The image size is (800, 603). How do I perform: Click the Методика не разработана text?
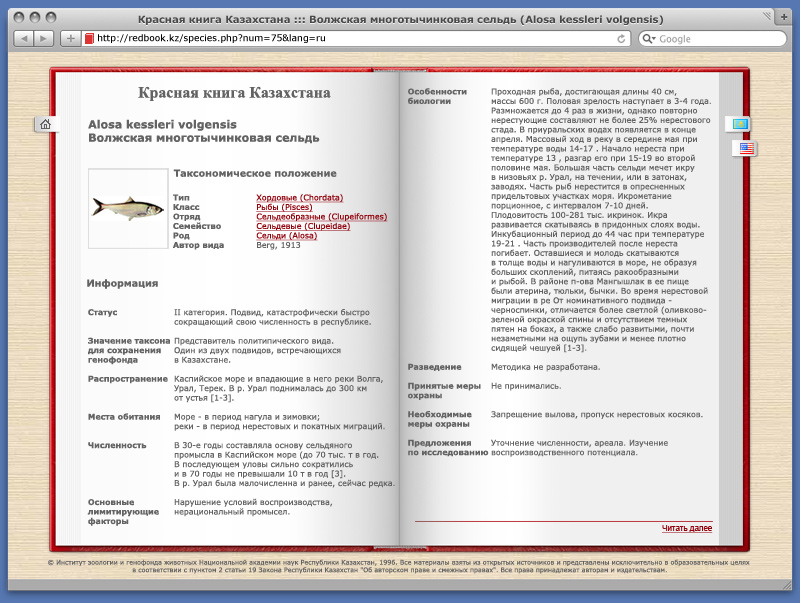point(545,367)
